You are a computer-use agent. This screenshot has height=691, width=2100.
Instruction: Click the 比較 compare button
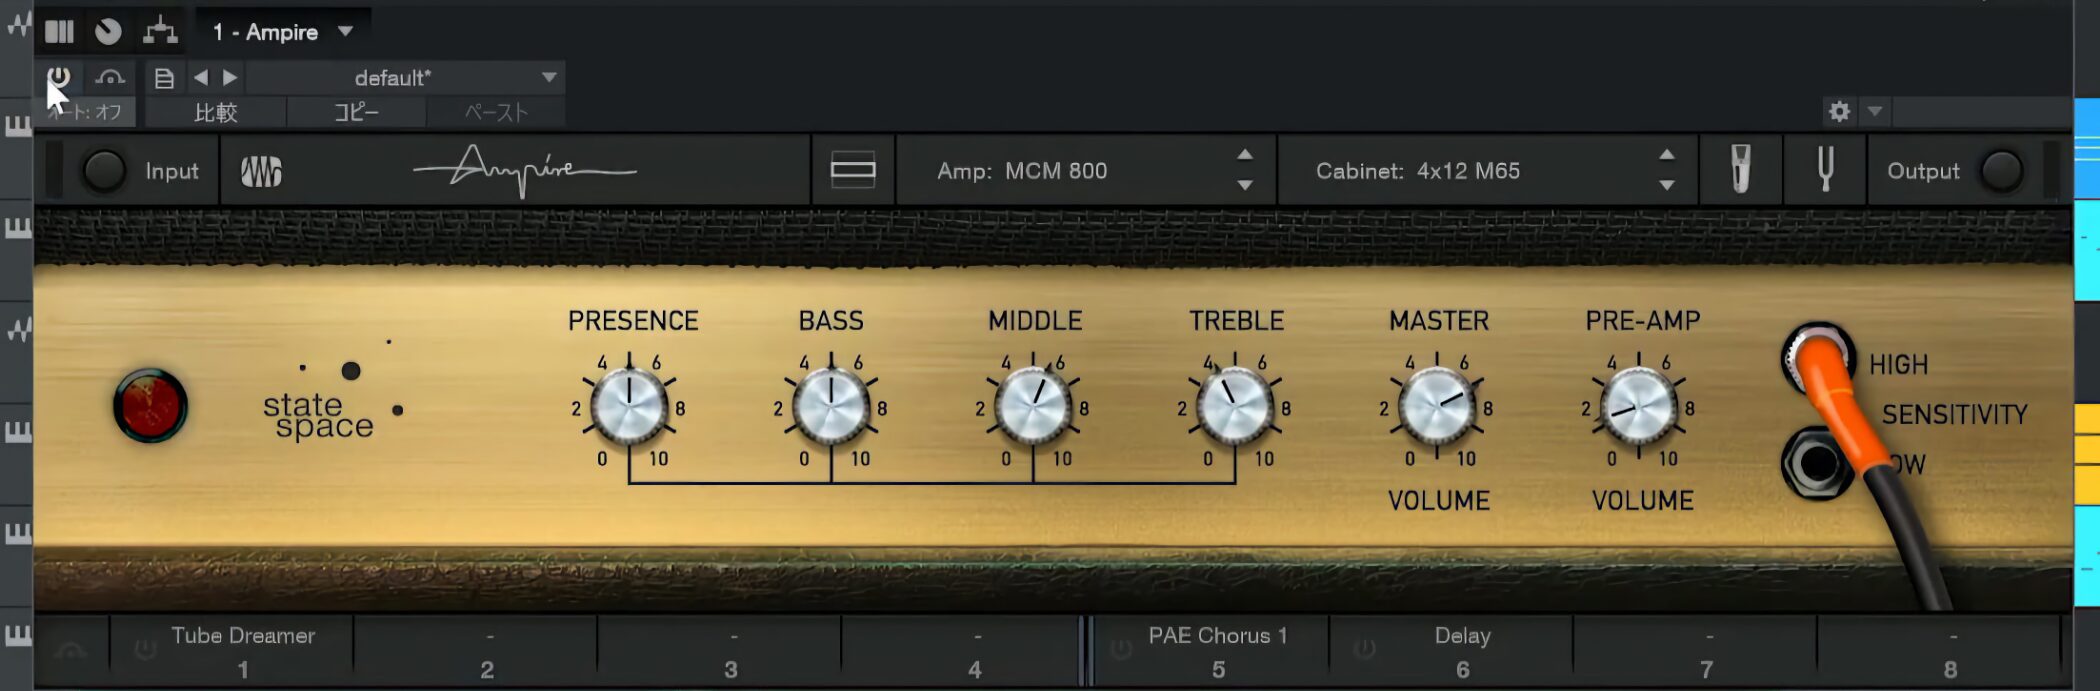[215, 112]
